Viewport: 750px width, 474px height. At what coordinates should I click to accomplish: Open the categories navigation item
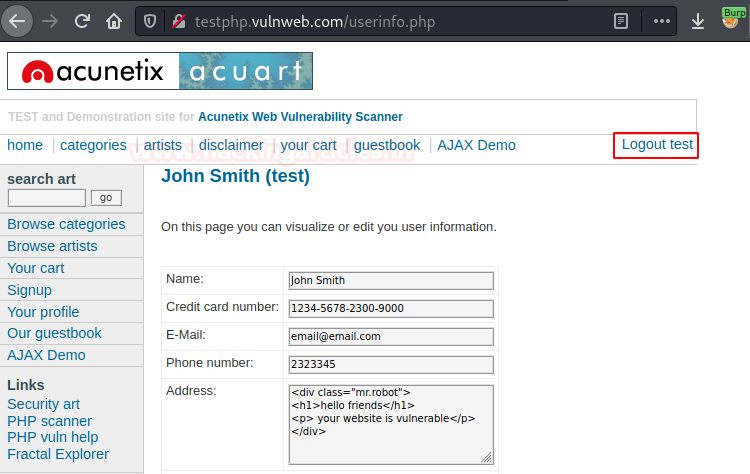pos(93,145)
